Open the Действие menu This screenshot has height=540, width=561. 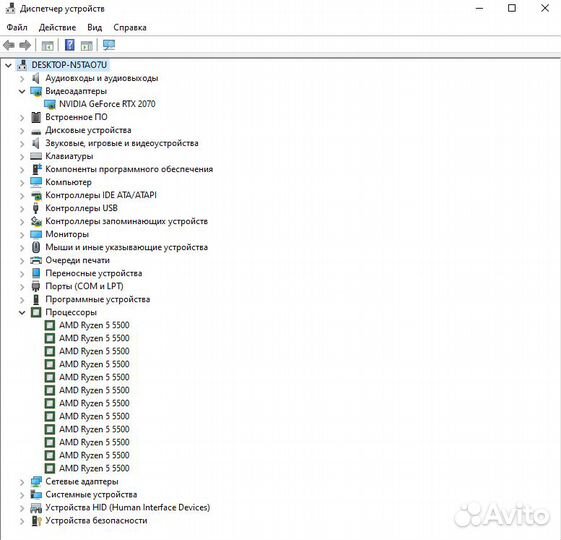point(57,28)
